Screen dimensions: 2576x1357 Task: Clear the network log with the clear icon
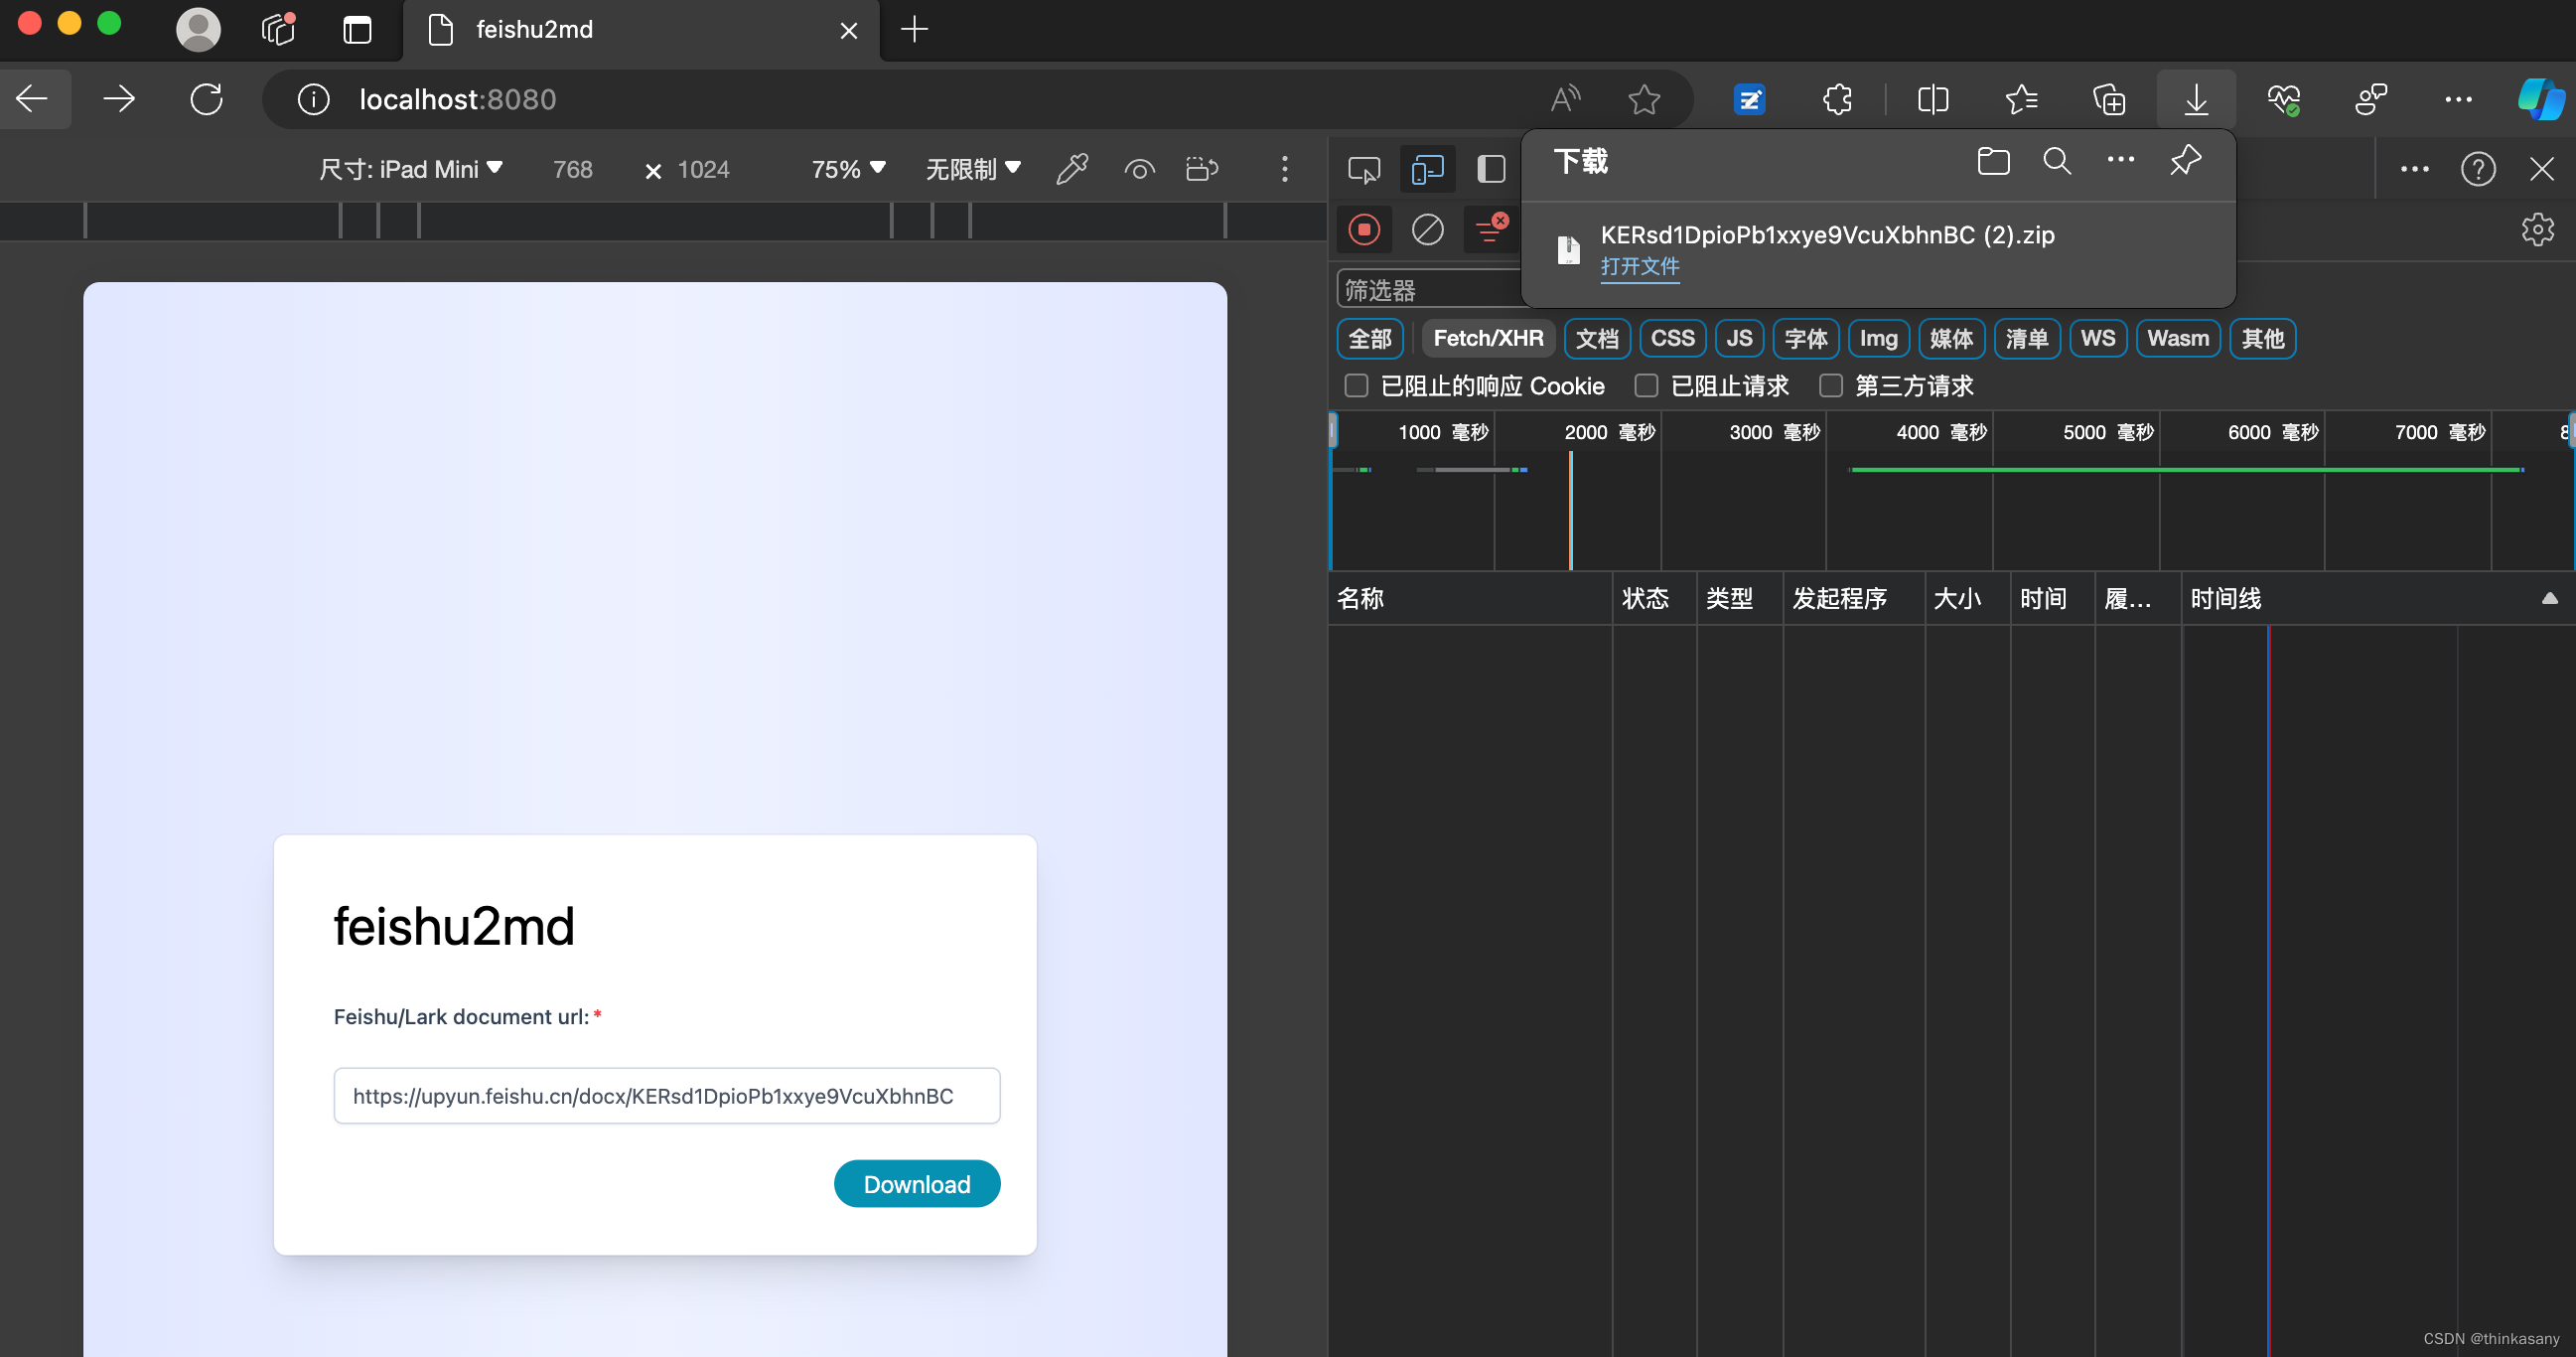tap(1427, 230)
